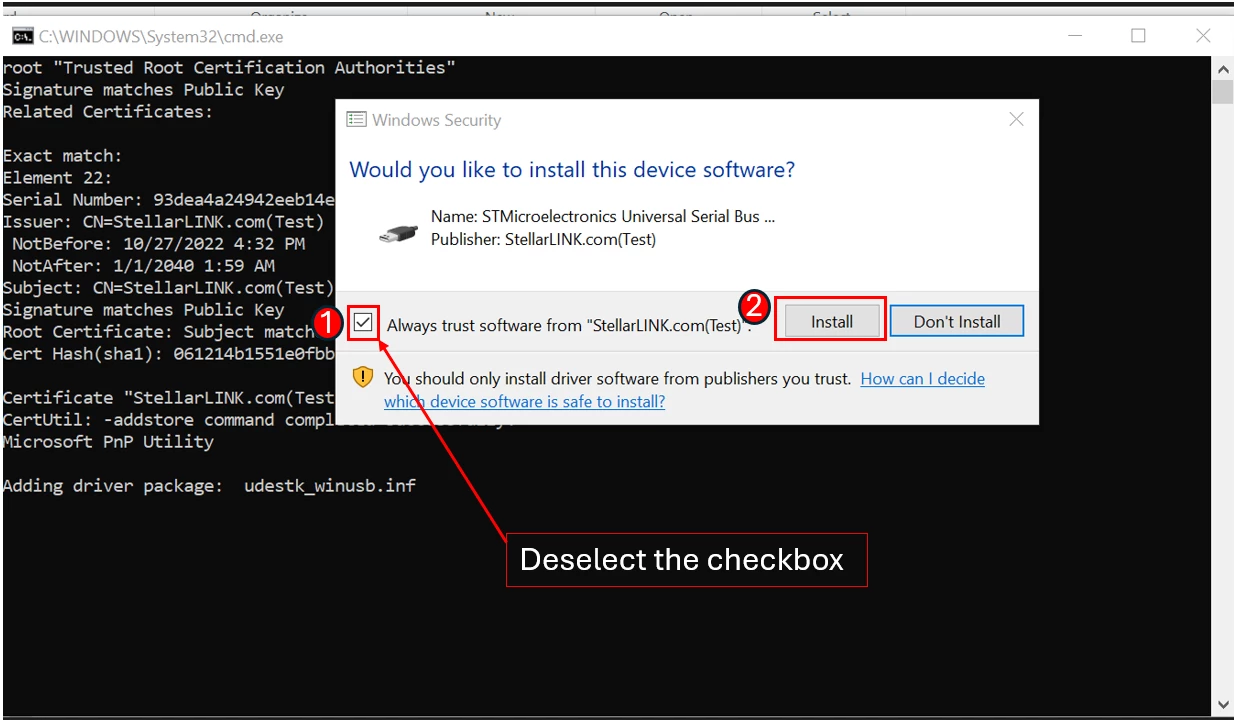This screenshot has height=720, width=1234.
Task: Click the cmd scrollbar down arrow
Action: (x=1222, y=705)
